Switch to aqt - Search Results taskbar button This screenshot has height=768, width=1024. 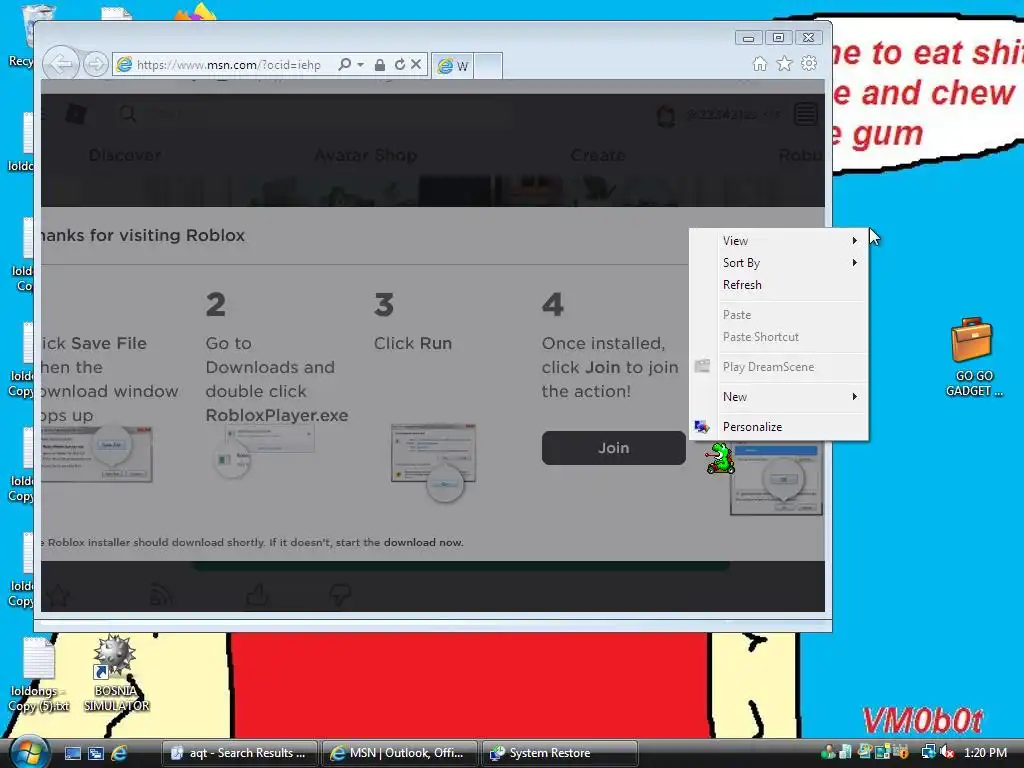click(240, 753)
